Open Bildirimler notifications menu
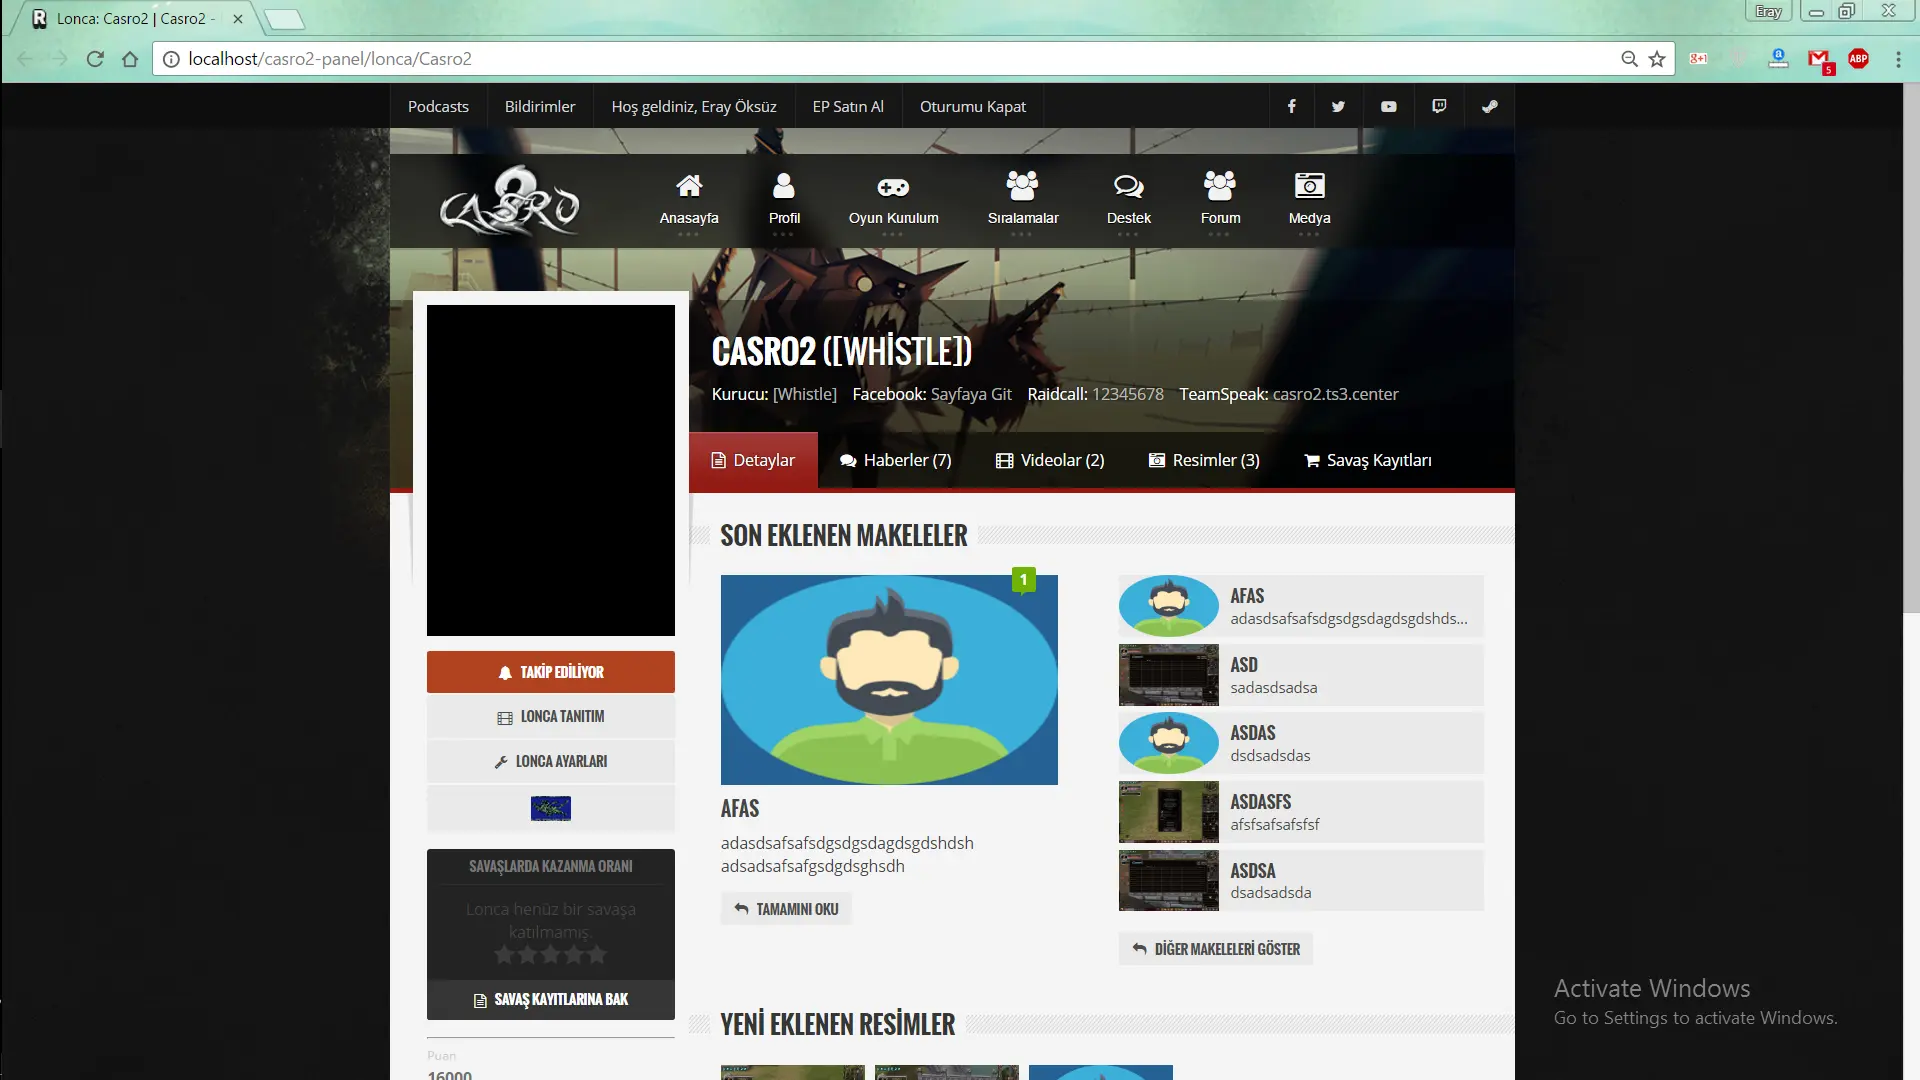 coord(540,106)
